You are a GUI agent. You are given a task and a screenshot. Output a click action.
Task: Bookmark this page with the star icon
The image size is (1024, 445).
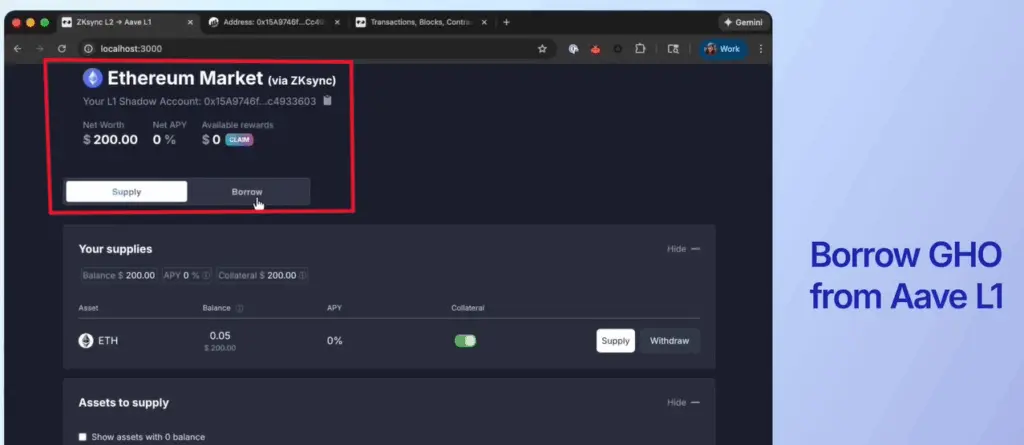(542, 49)
